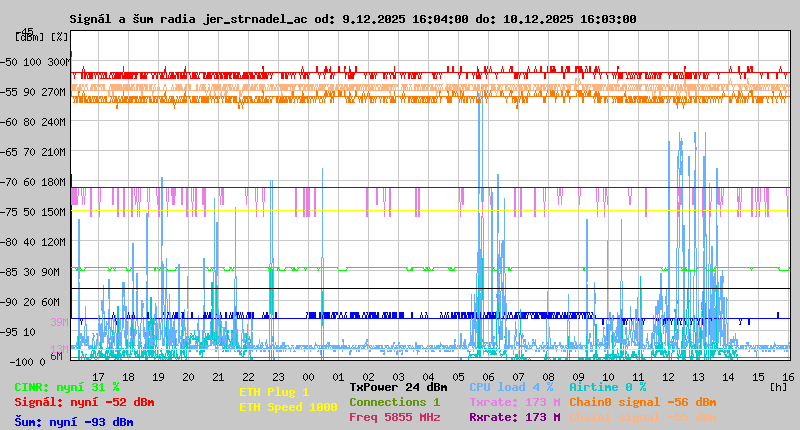This screenshot has height=430, width=800.
Task: Click the '03' hour label on time axis
Action: click(398, 377)
